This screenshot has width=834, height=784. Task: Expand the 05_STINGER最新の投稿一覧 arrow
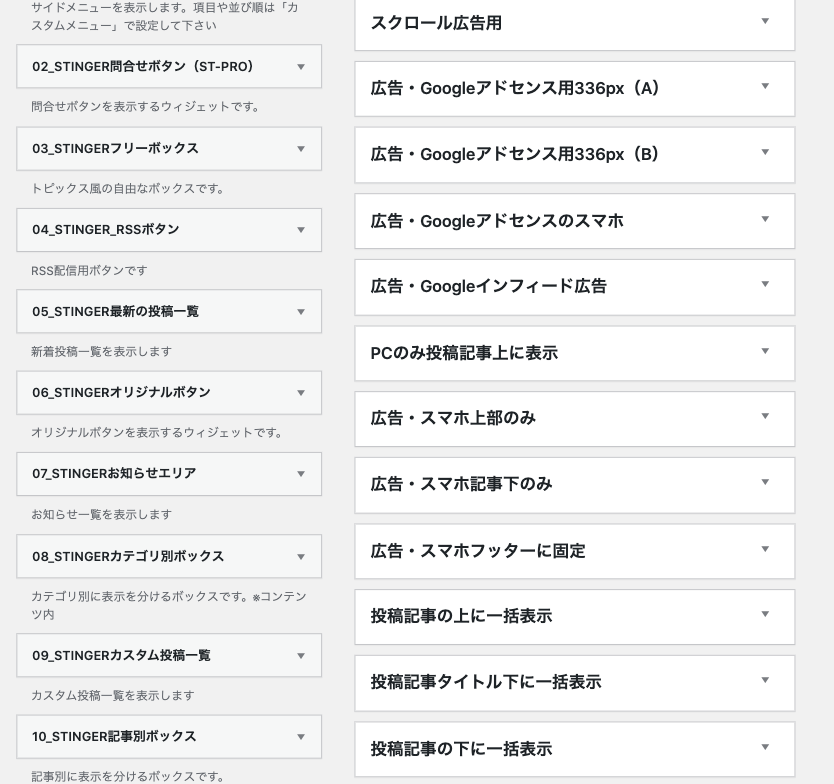point(301,312)
